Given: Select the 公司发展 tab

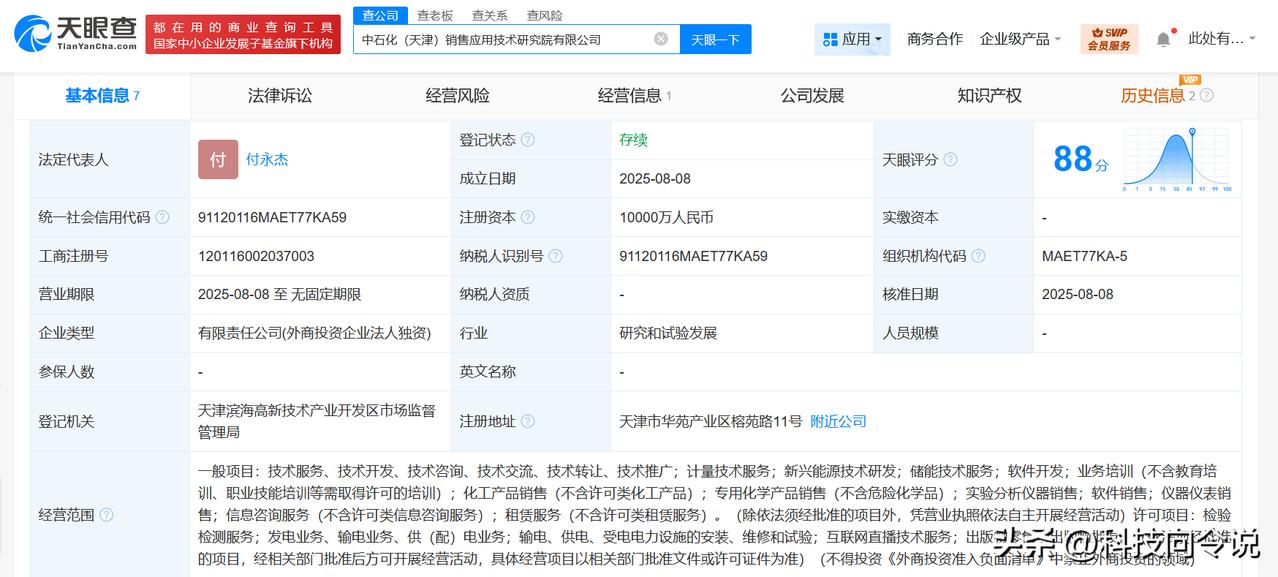Looking at the screenshot, I should pos(812,96).
